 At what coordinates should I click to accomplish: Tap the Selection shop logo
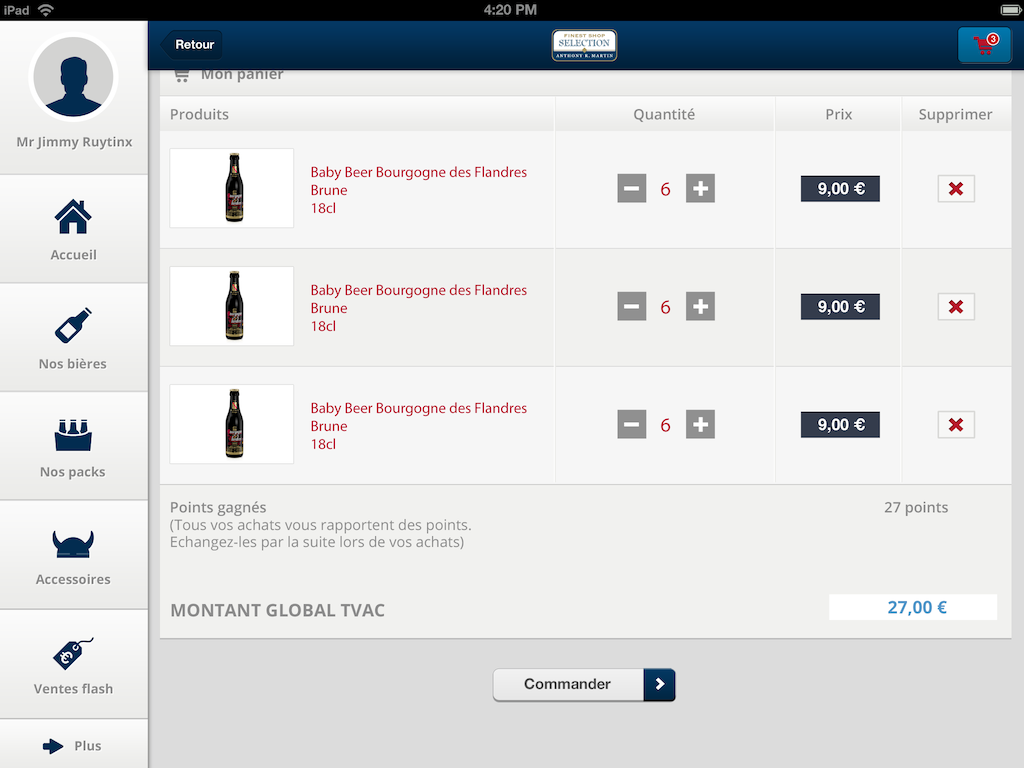[584, 45]
